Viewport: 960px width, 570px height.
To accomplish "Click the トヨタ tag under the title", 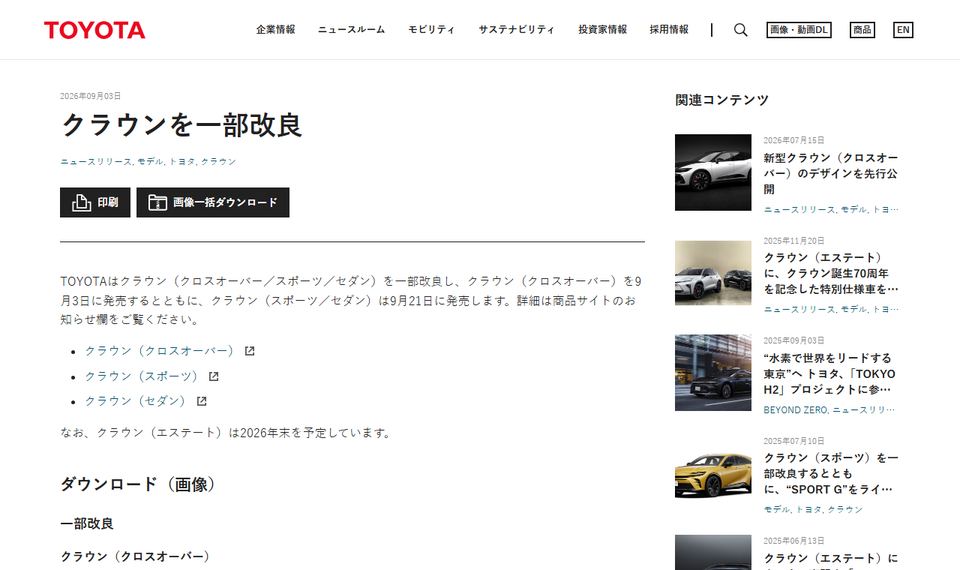I will [x=182, y=162].
